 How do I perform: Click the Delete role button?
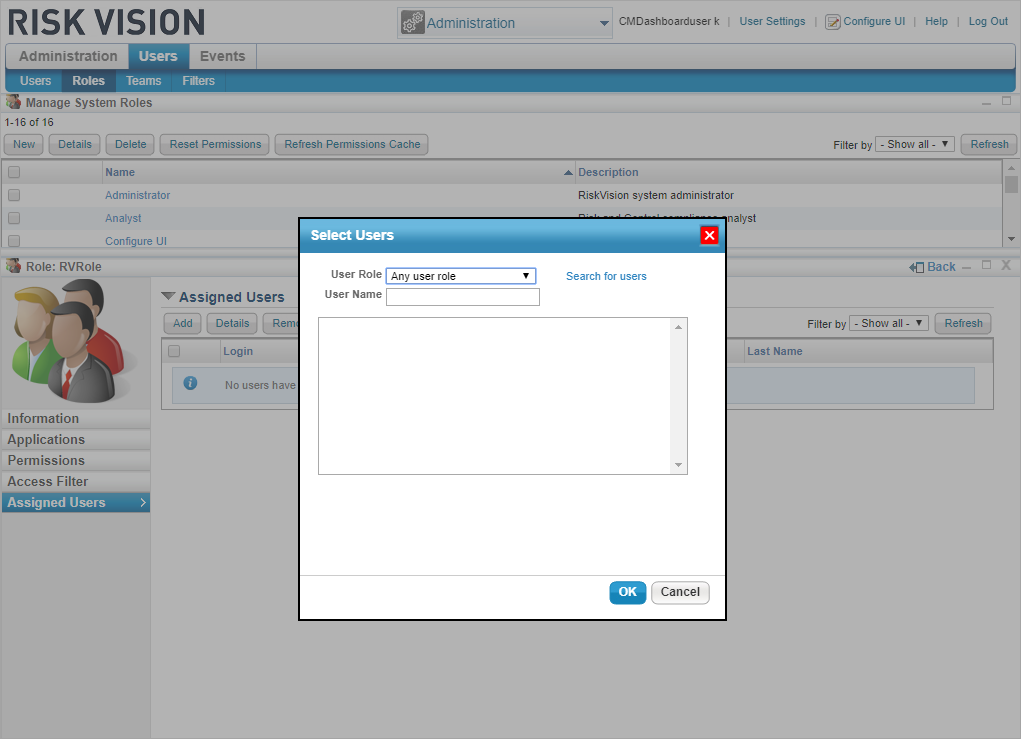pos(130,145)
